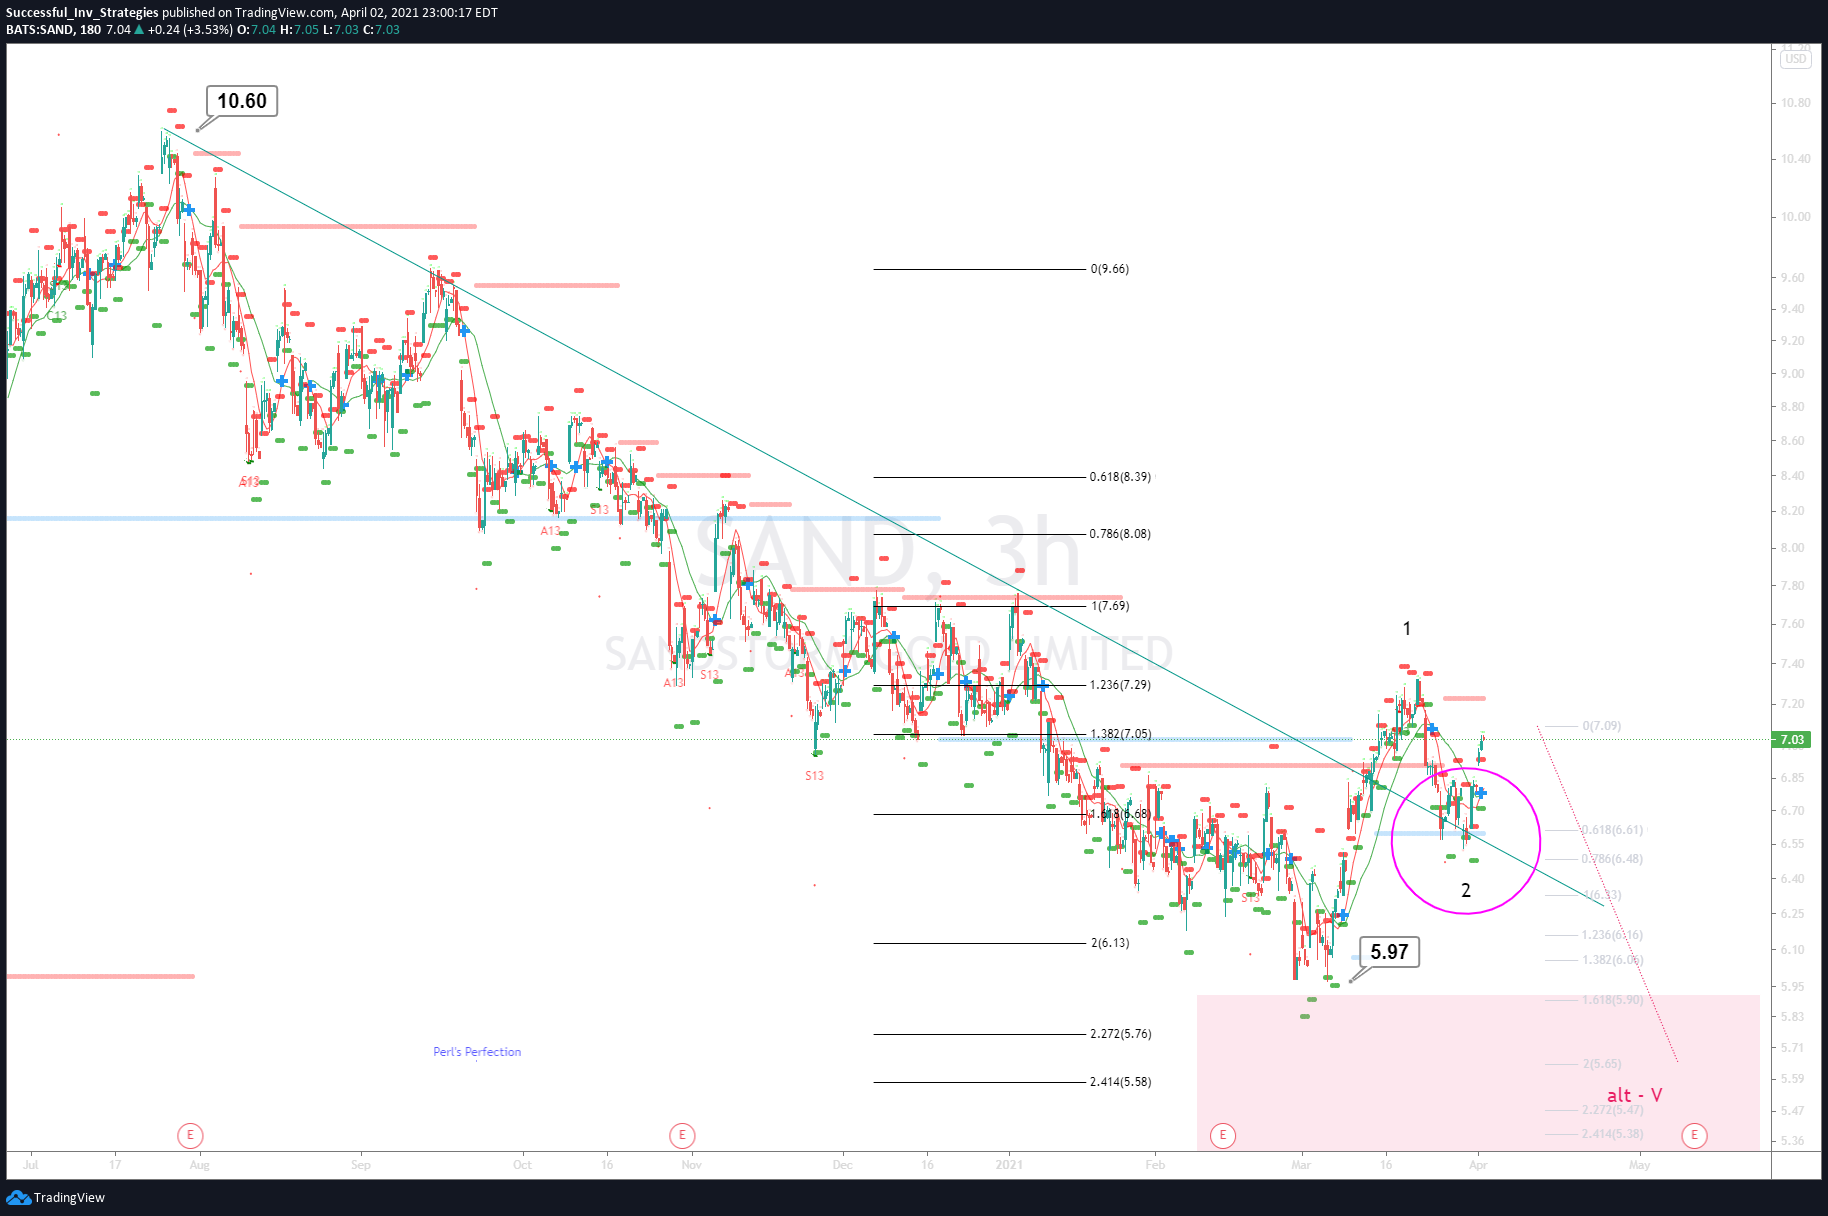The image size is (1828, 1216).
Task: Click the magenta circle drawing
Action: 1466,841
